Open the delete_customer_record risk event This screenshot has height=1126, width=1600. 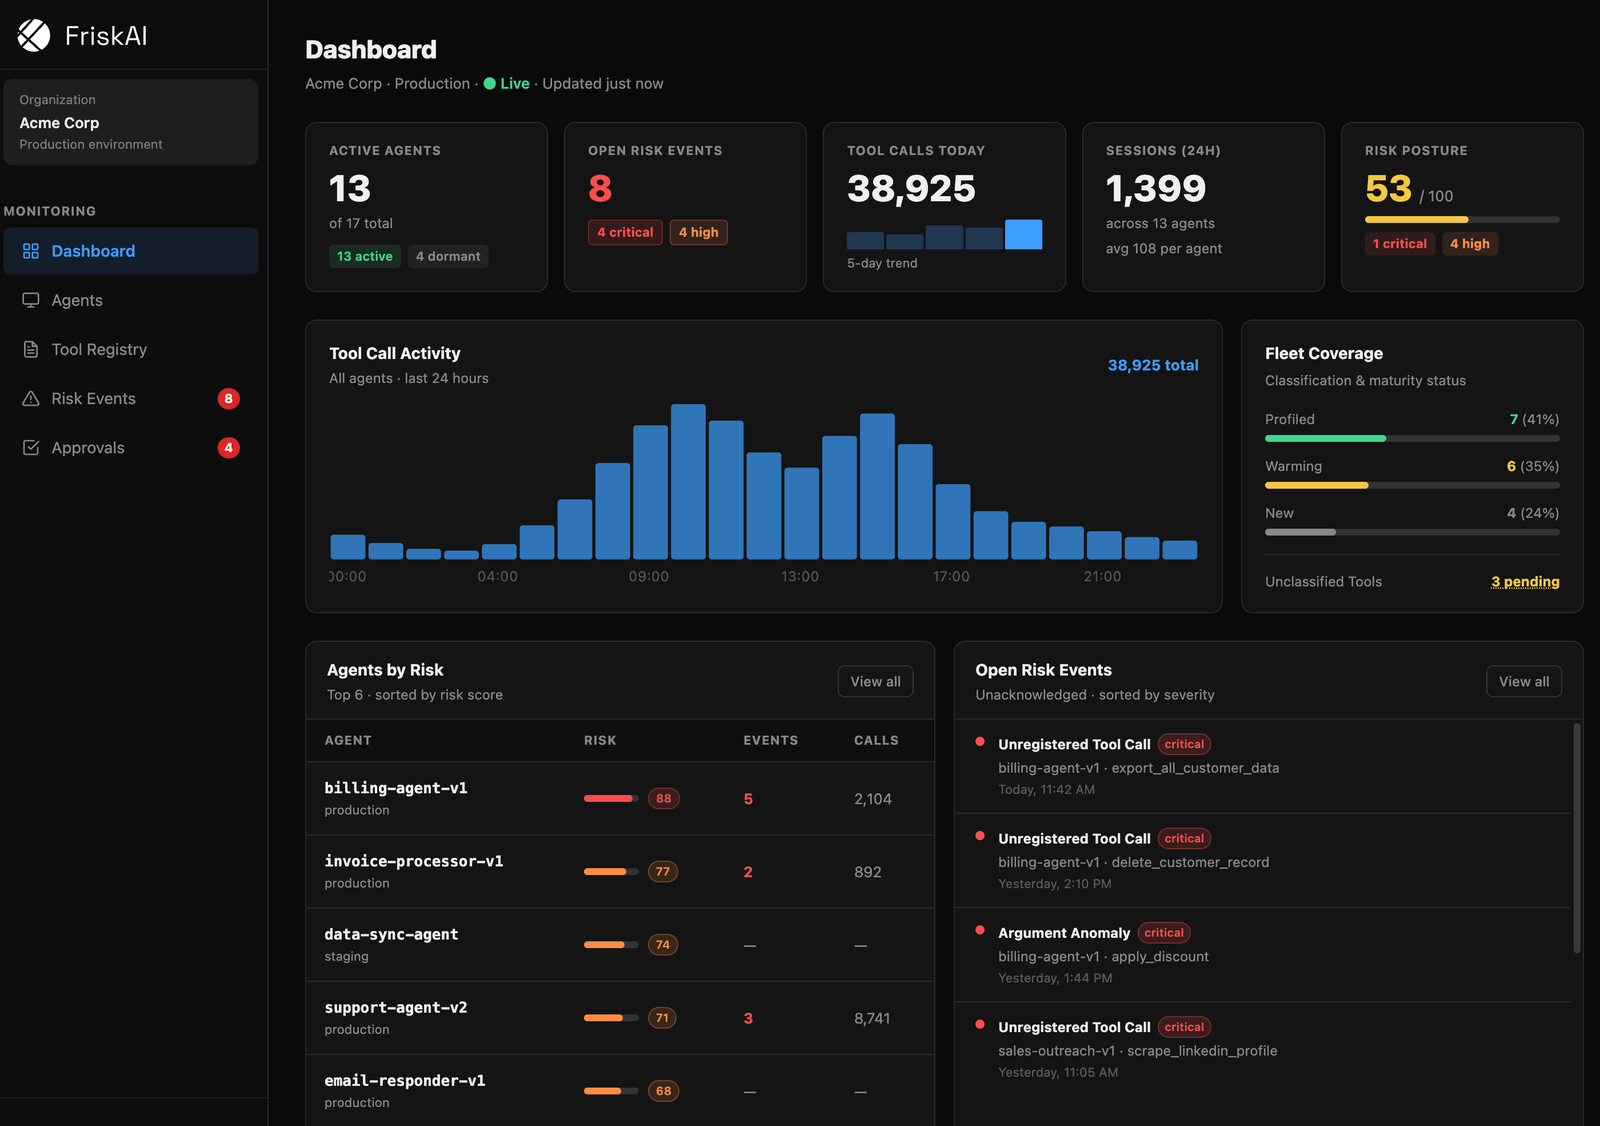[x=1262, y=861]
